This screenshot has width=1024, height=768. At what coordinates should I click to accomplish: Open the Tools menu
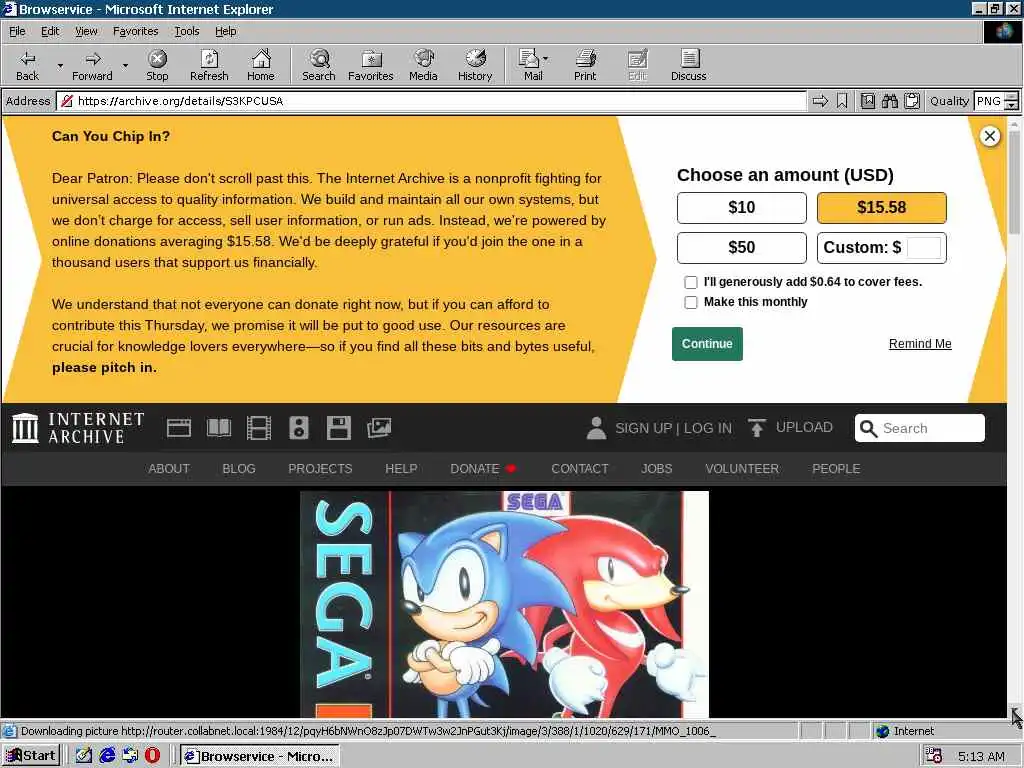pos(186,31)
